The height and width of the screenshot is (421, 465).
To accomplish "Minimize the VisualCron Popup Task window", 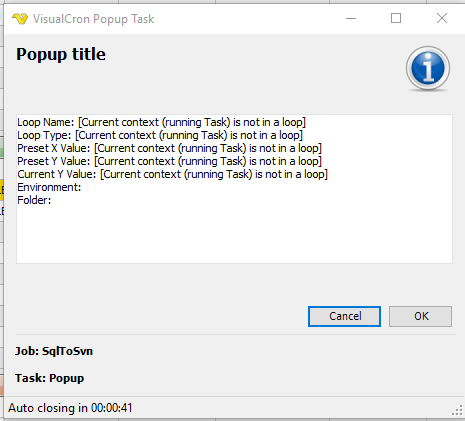I will coord(351,18).
